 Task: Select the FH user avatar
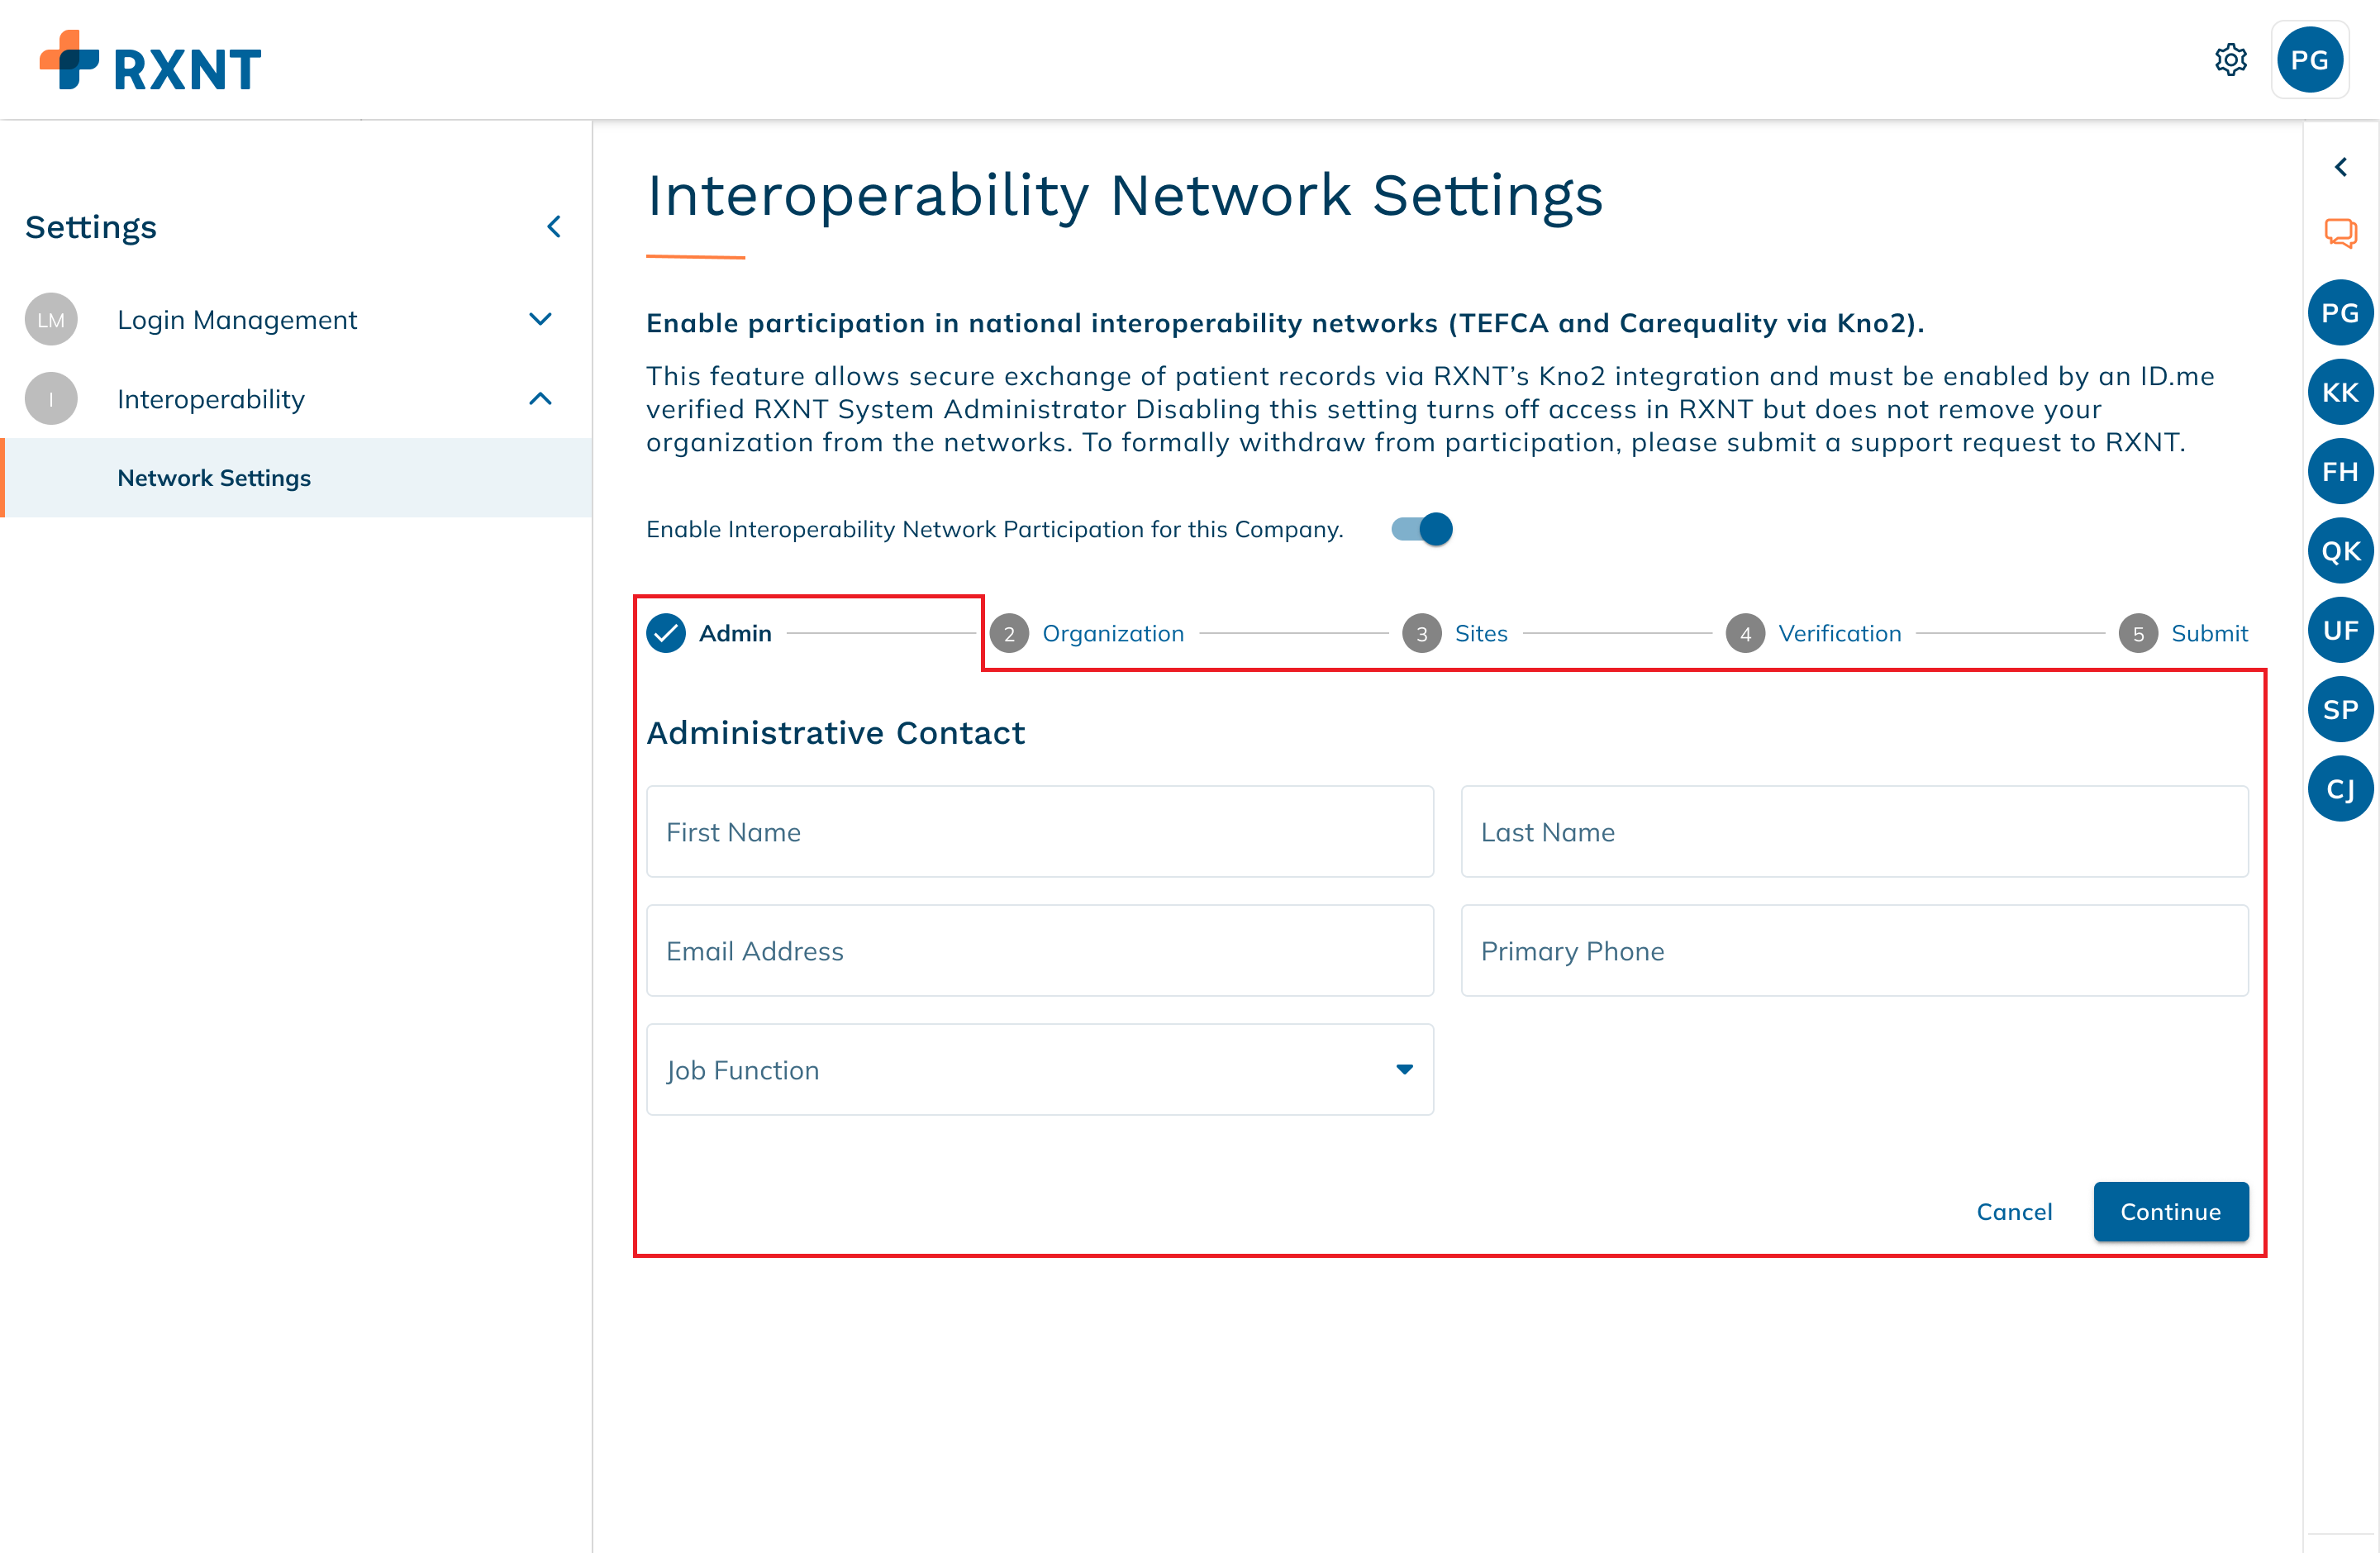[x=2341, y=471]
